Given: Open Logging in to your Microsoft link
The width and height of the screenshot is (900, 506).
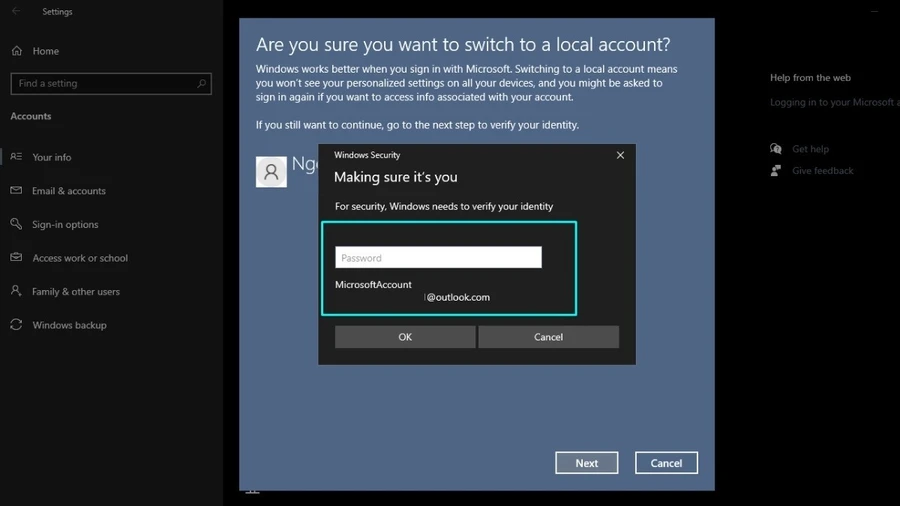Looking at the screenshot, I should pos(835,102).
